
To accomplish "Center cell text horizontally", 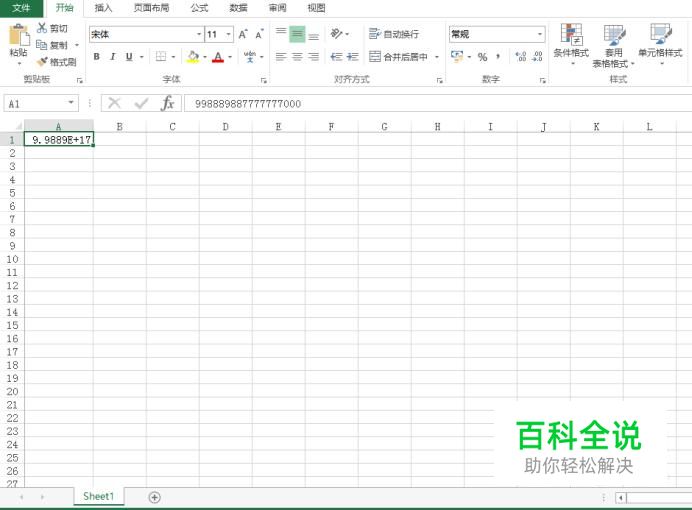I will pyautogui.click(x=297, y=56).
